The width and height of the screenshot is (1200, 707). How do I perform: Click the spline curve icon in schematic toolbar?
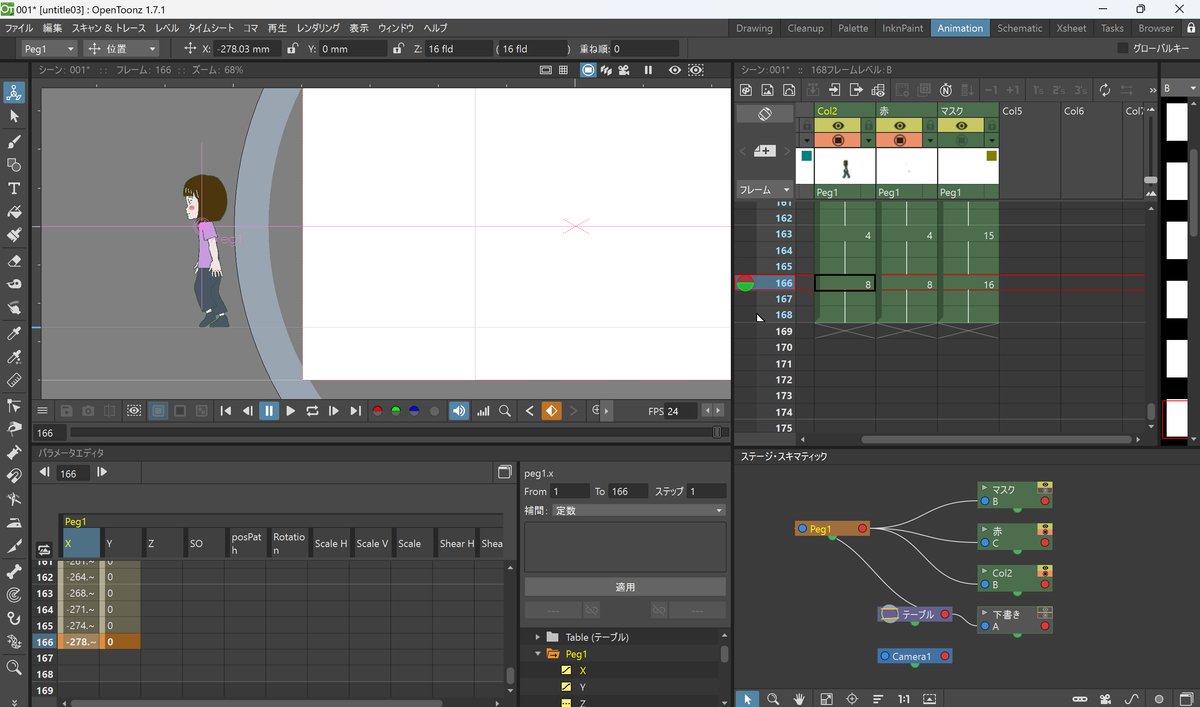click(1133, 698)
